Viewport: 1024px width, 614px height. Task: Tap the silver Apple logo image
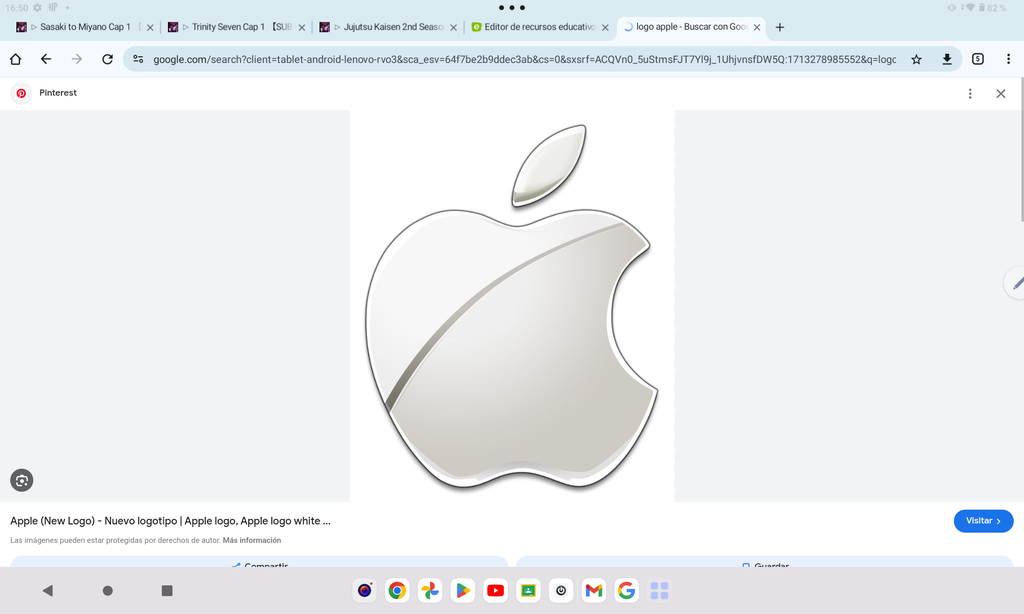coord(512,306)
